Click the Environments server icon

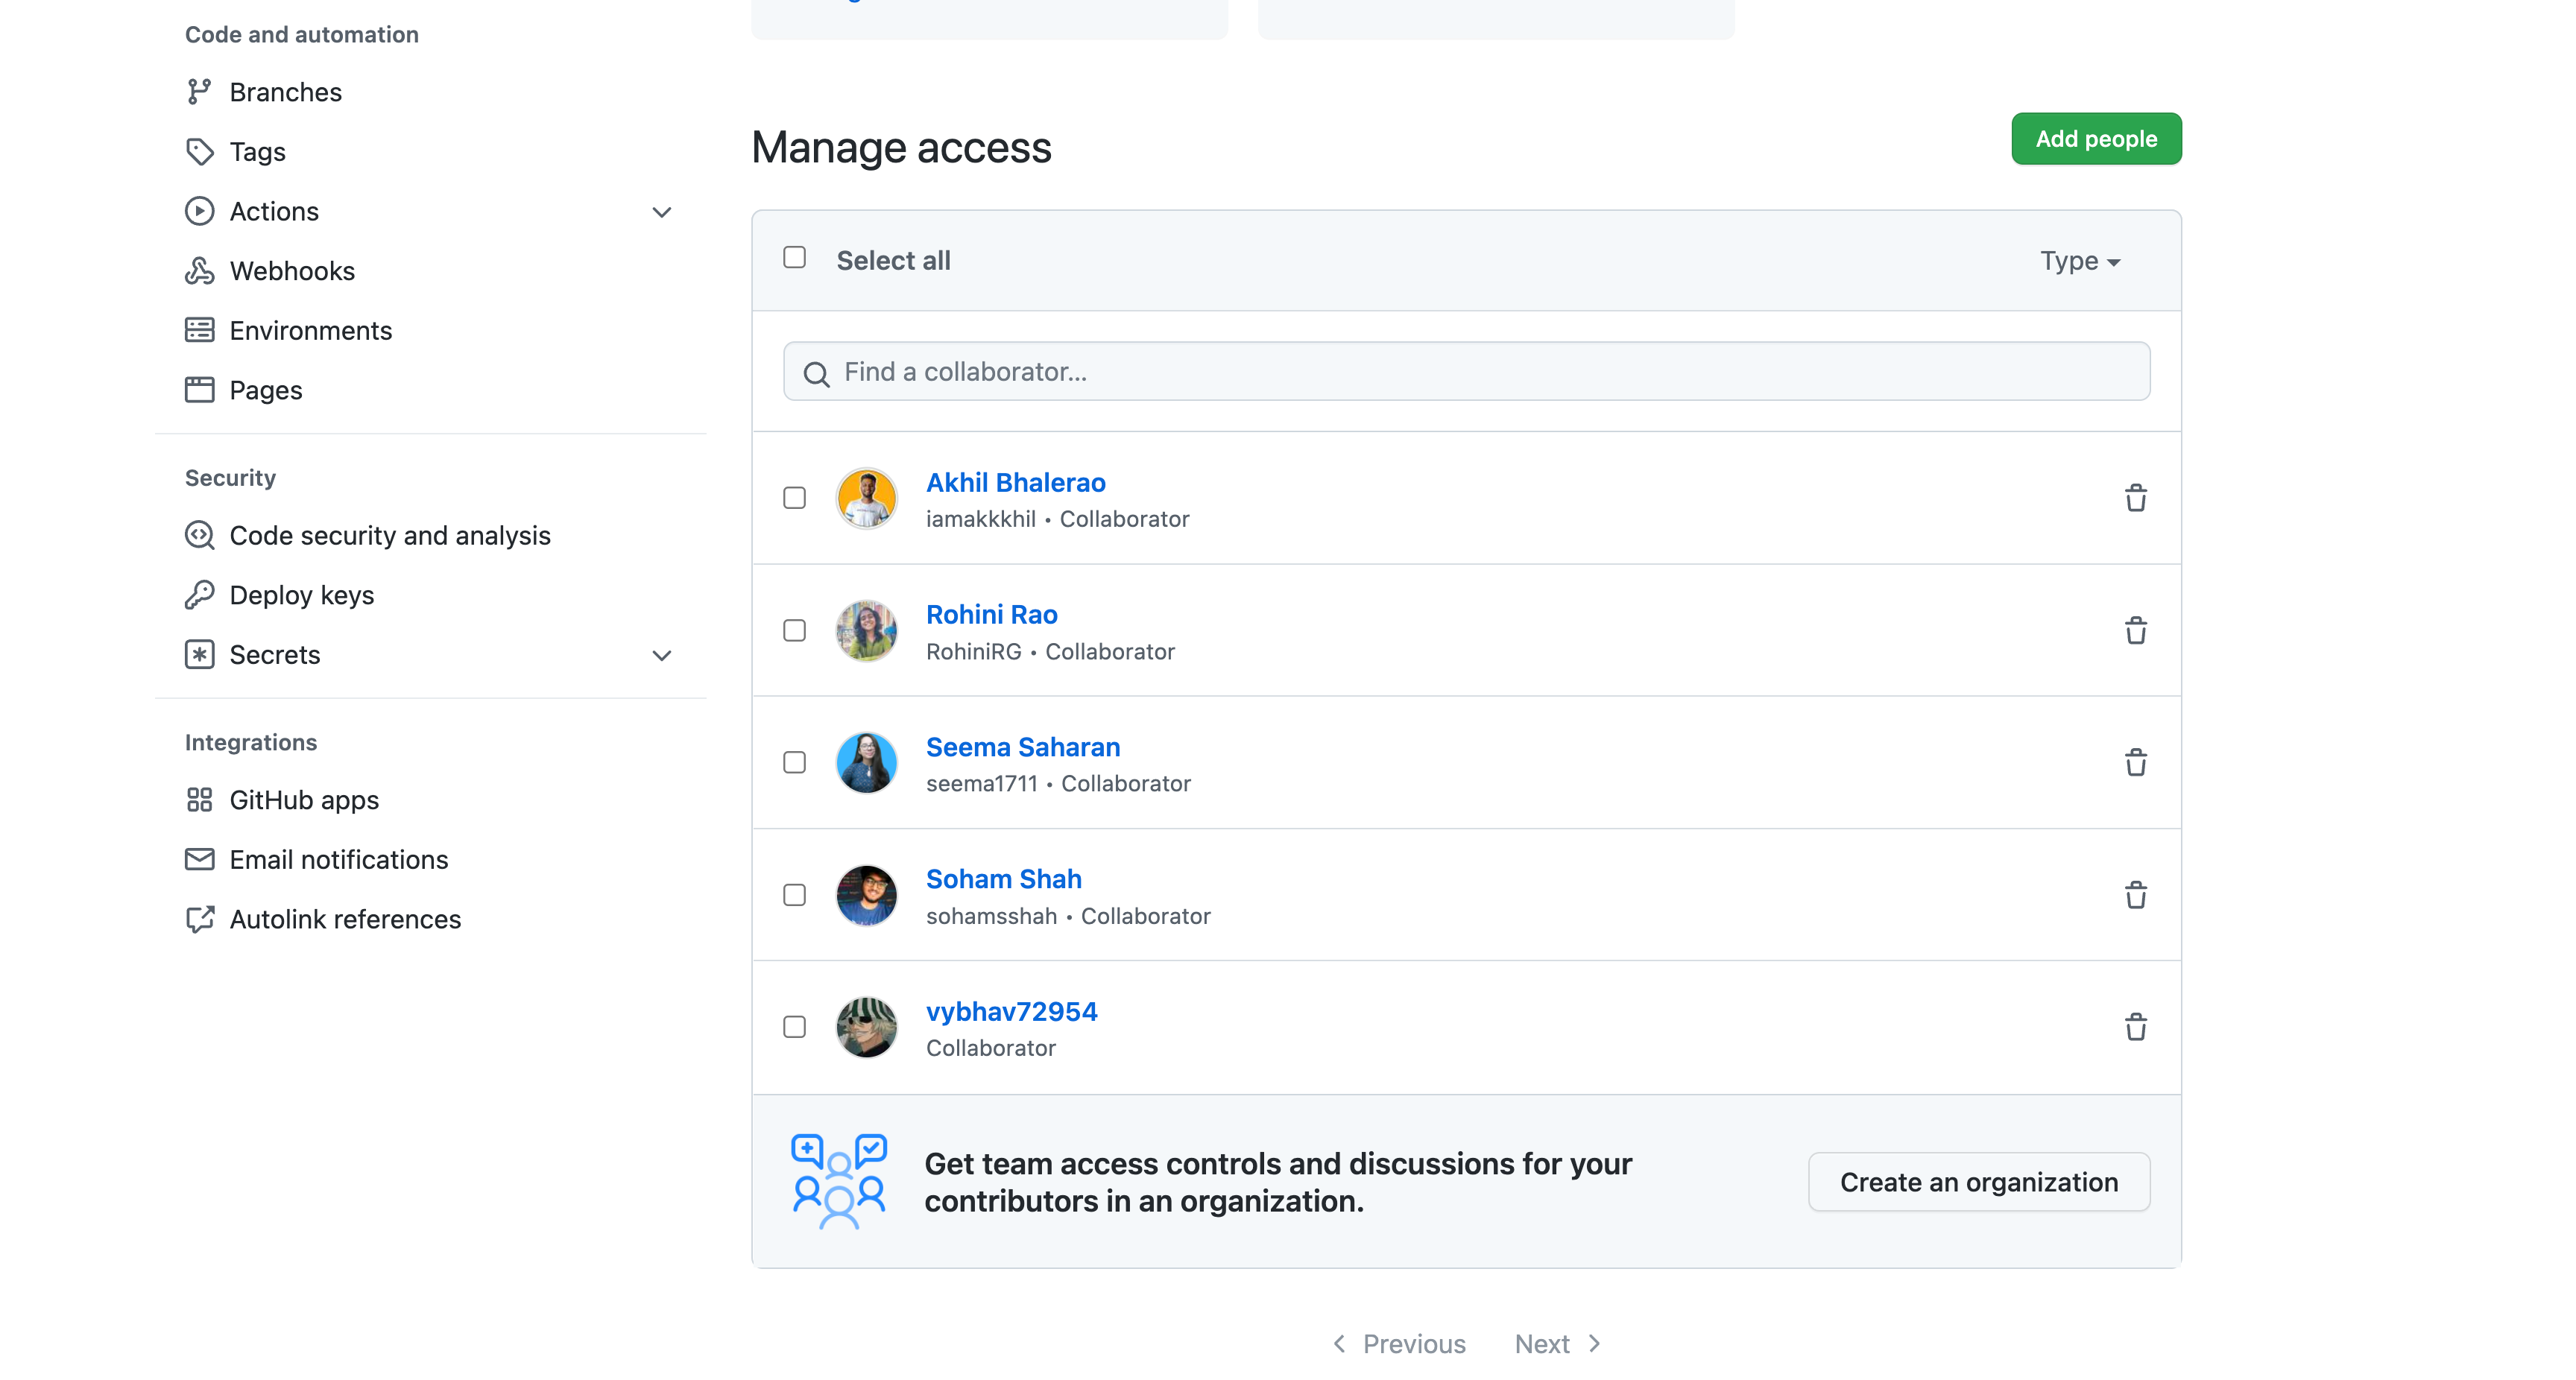click(199, 330)
